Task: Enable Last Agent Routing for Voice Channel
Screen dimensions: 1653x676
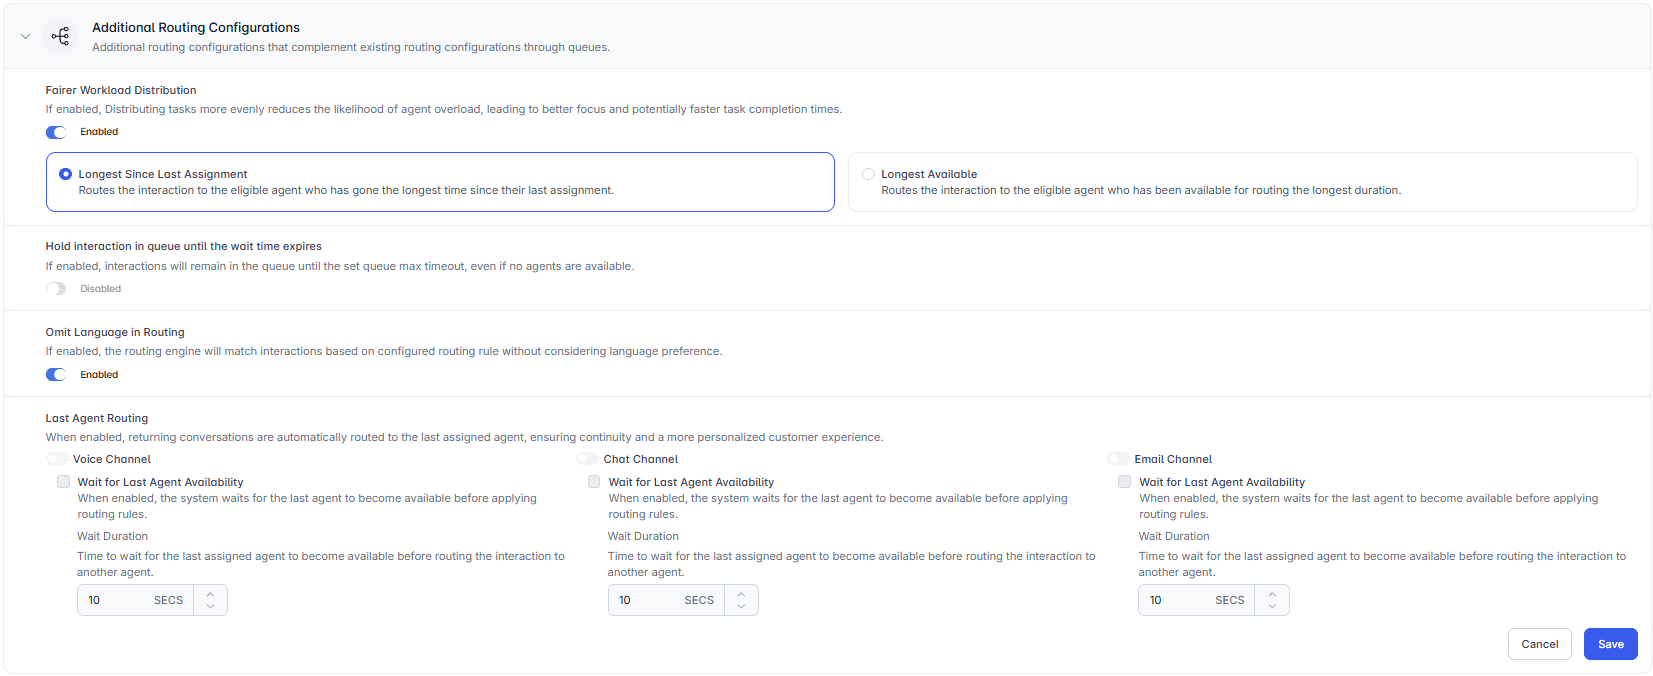Action: tap(56, 459)
